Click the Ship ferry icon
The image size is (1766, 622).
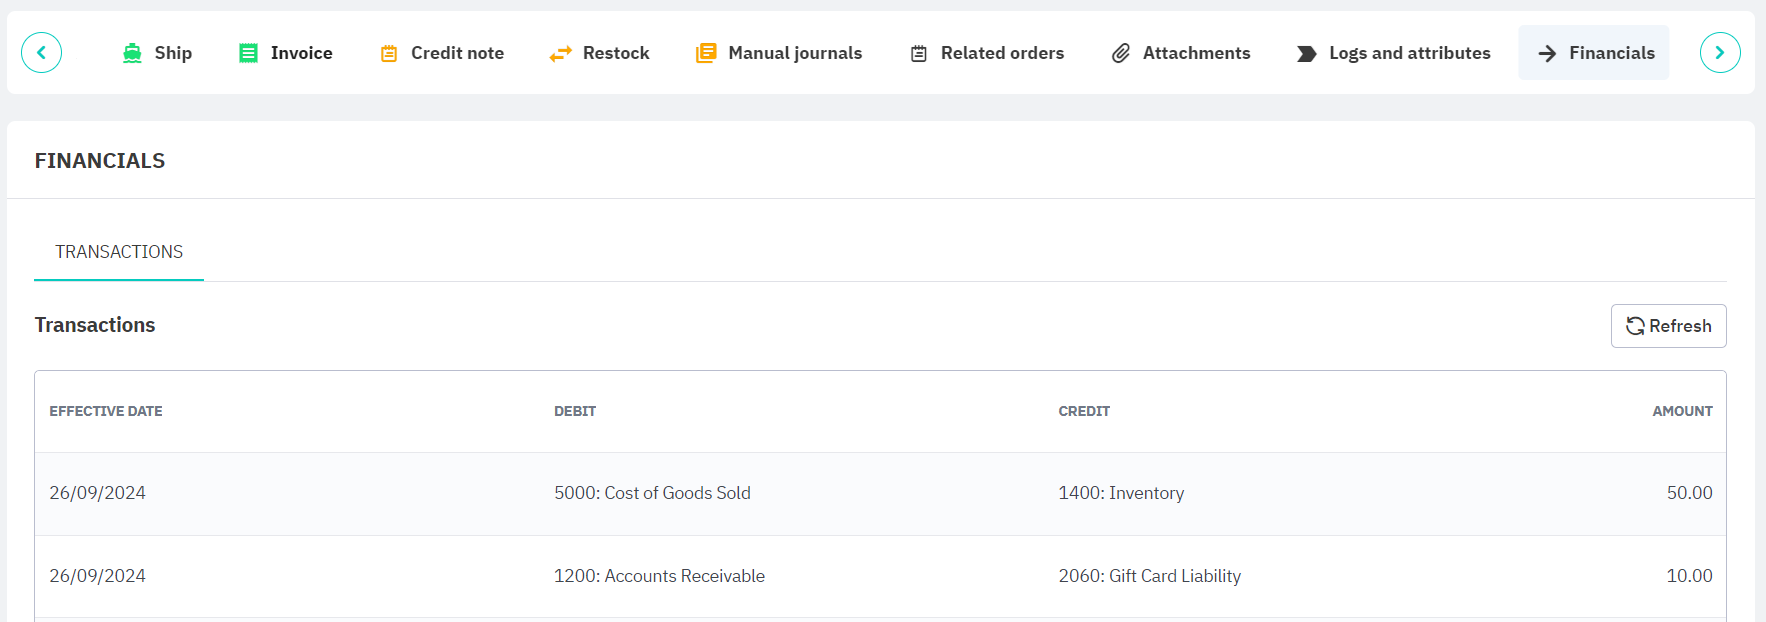(132, 54)
